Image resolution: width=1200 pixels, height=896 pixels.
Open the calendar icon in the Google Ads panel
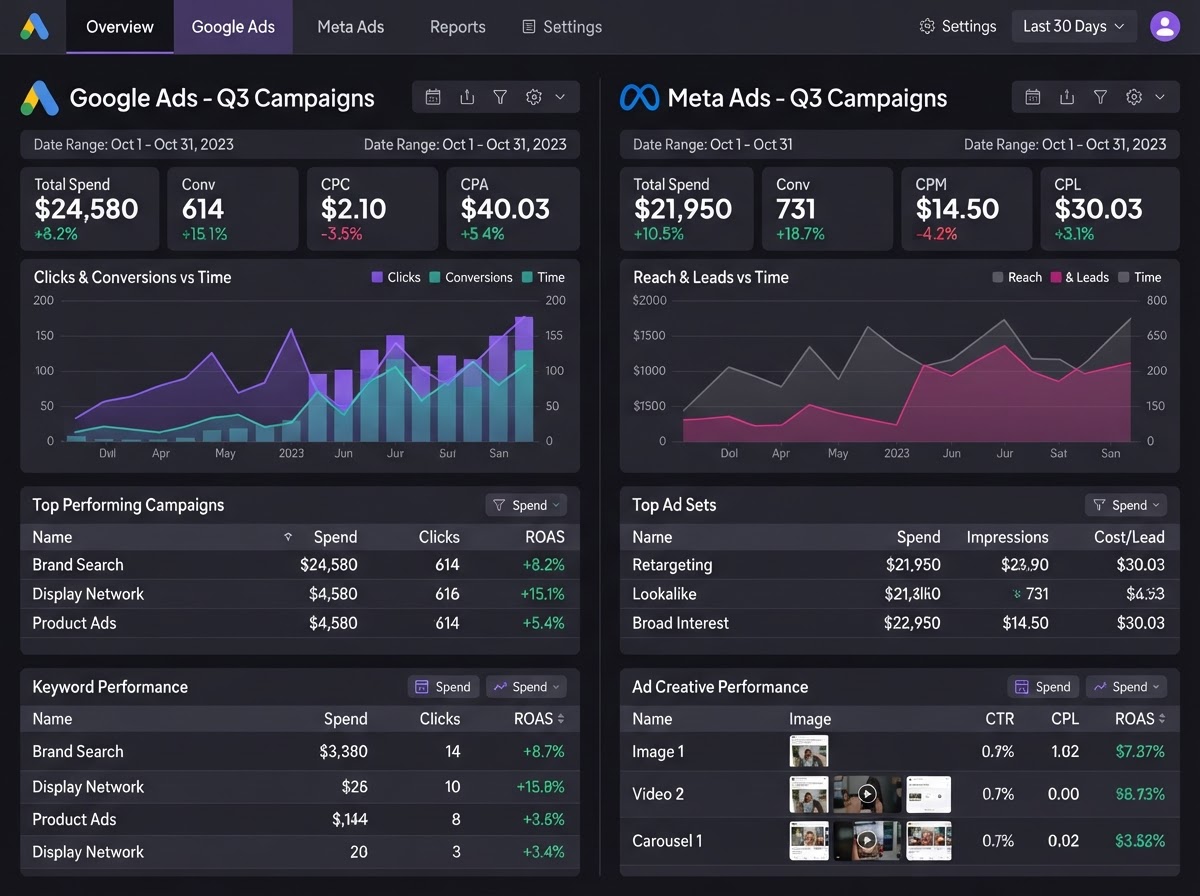(x=433, y=97)
